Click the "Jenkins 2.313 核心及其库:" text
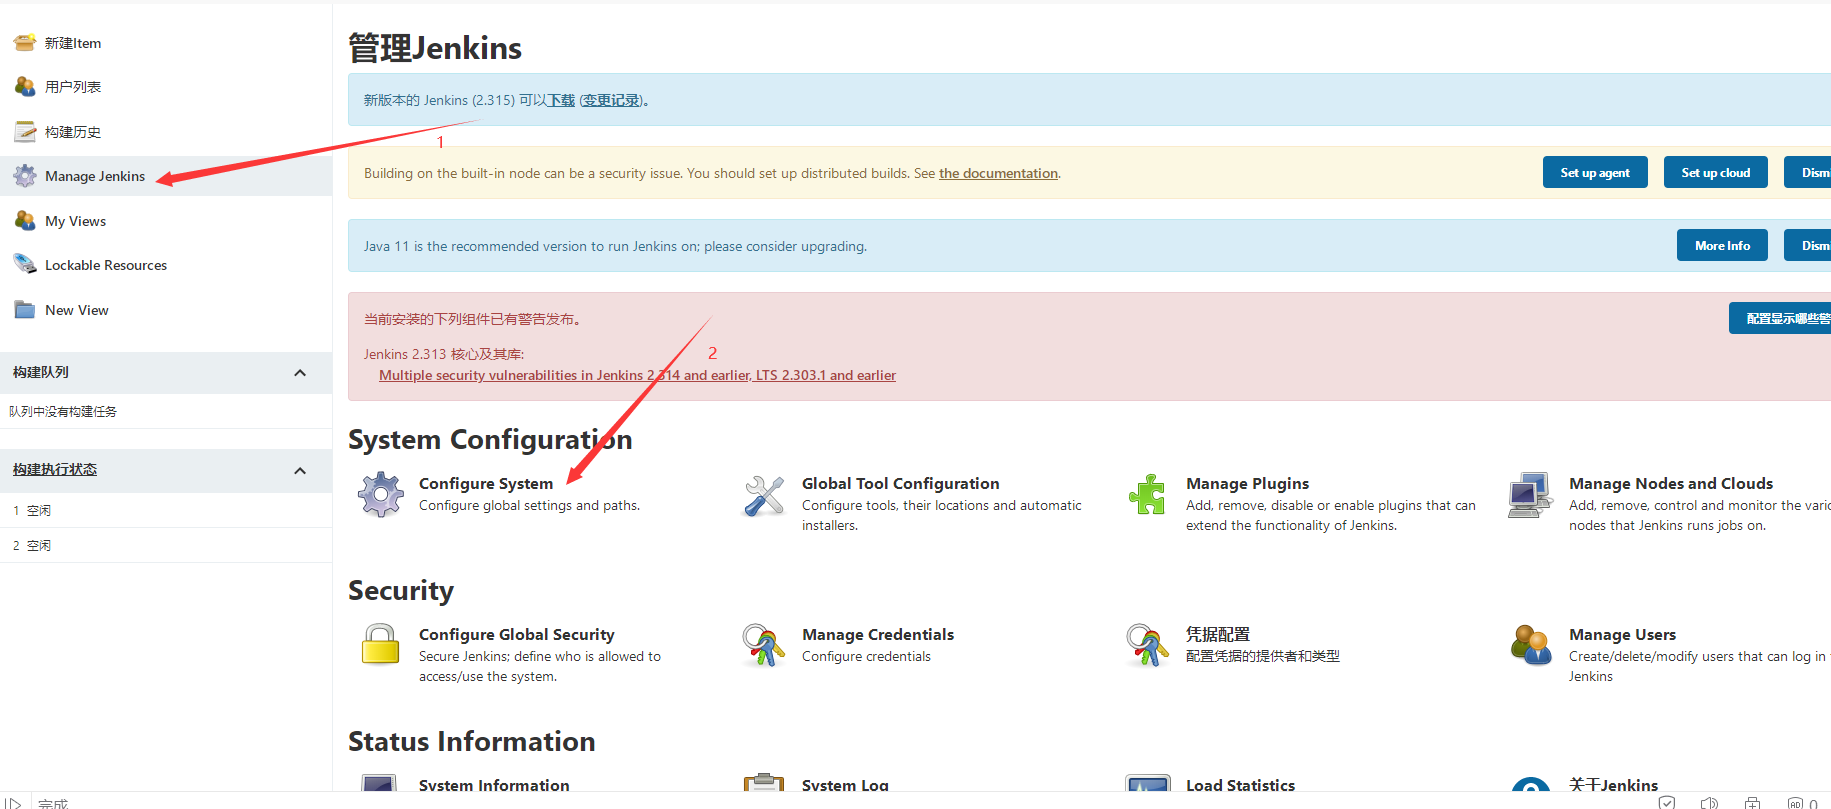This screenshot has width=1831, height=809. click(444, 354)
